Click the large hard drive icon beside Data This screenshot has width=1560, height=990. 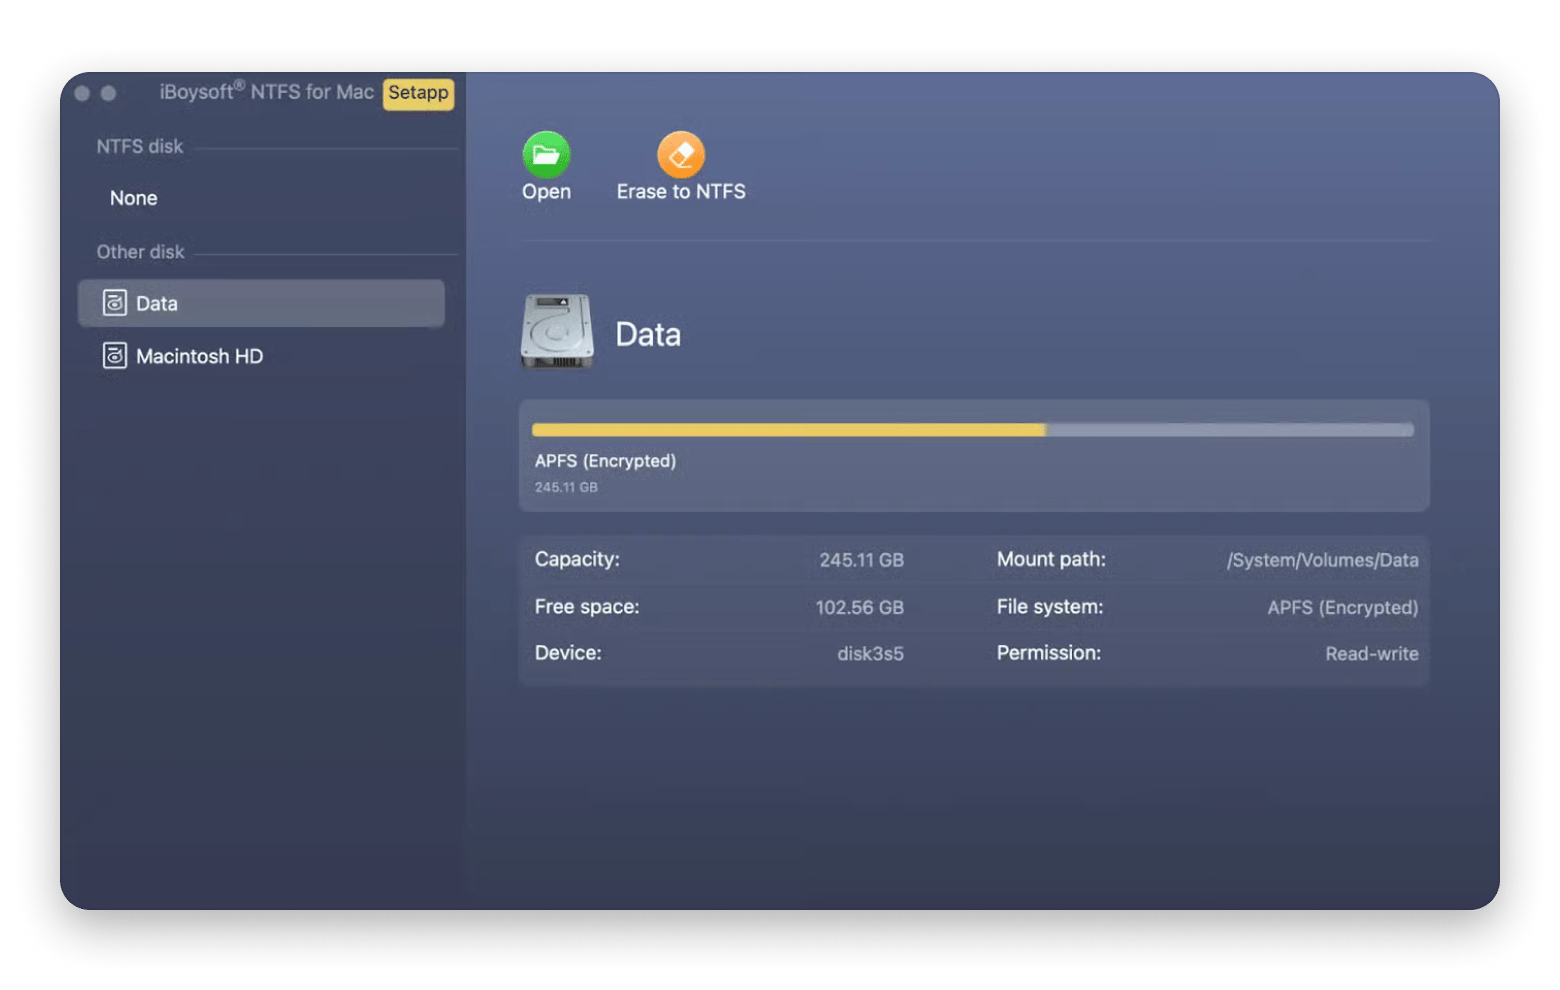pos(557,332)
